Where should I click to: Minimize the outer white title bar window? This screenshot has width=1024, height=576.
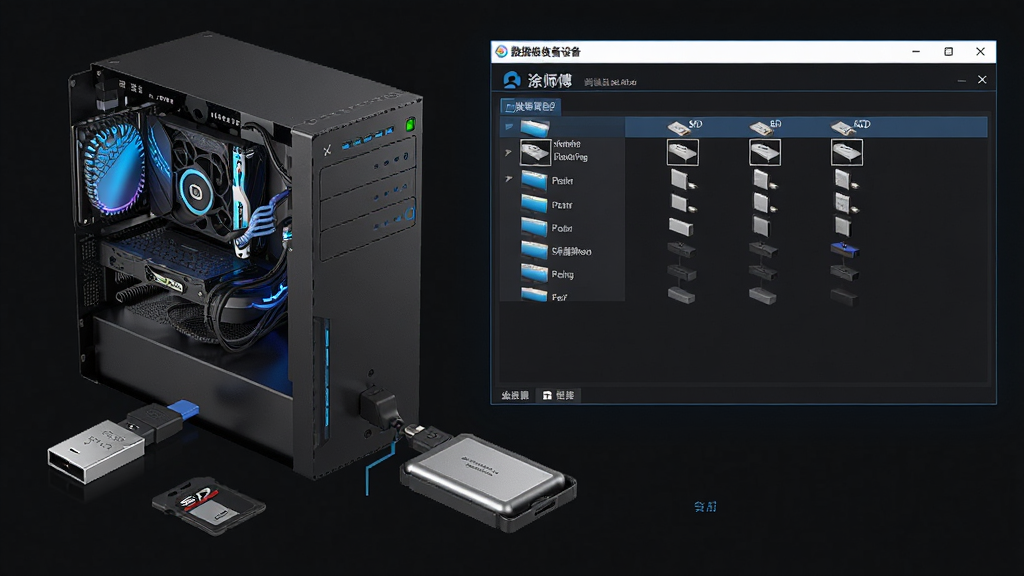click(916, 52)
